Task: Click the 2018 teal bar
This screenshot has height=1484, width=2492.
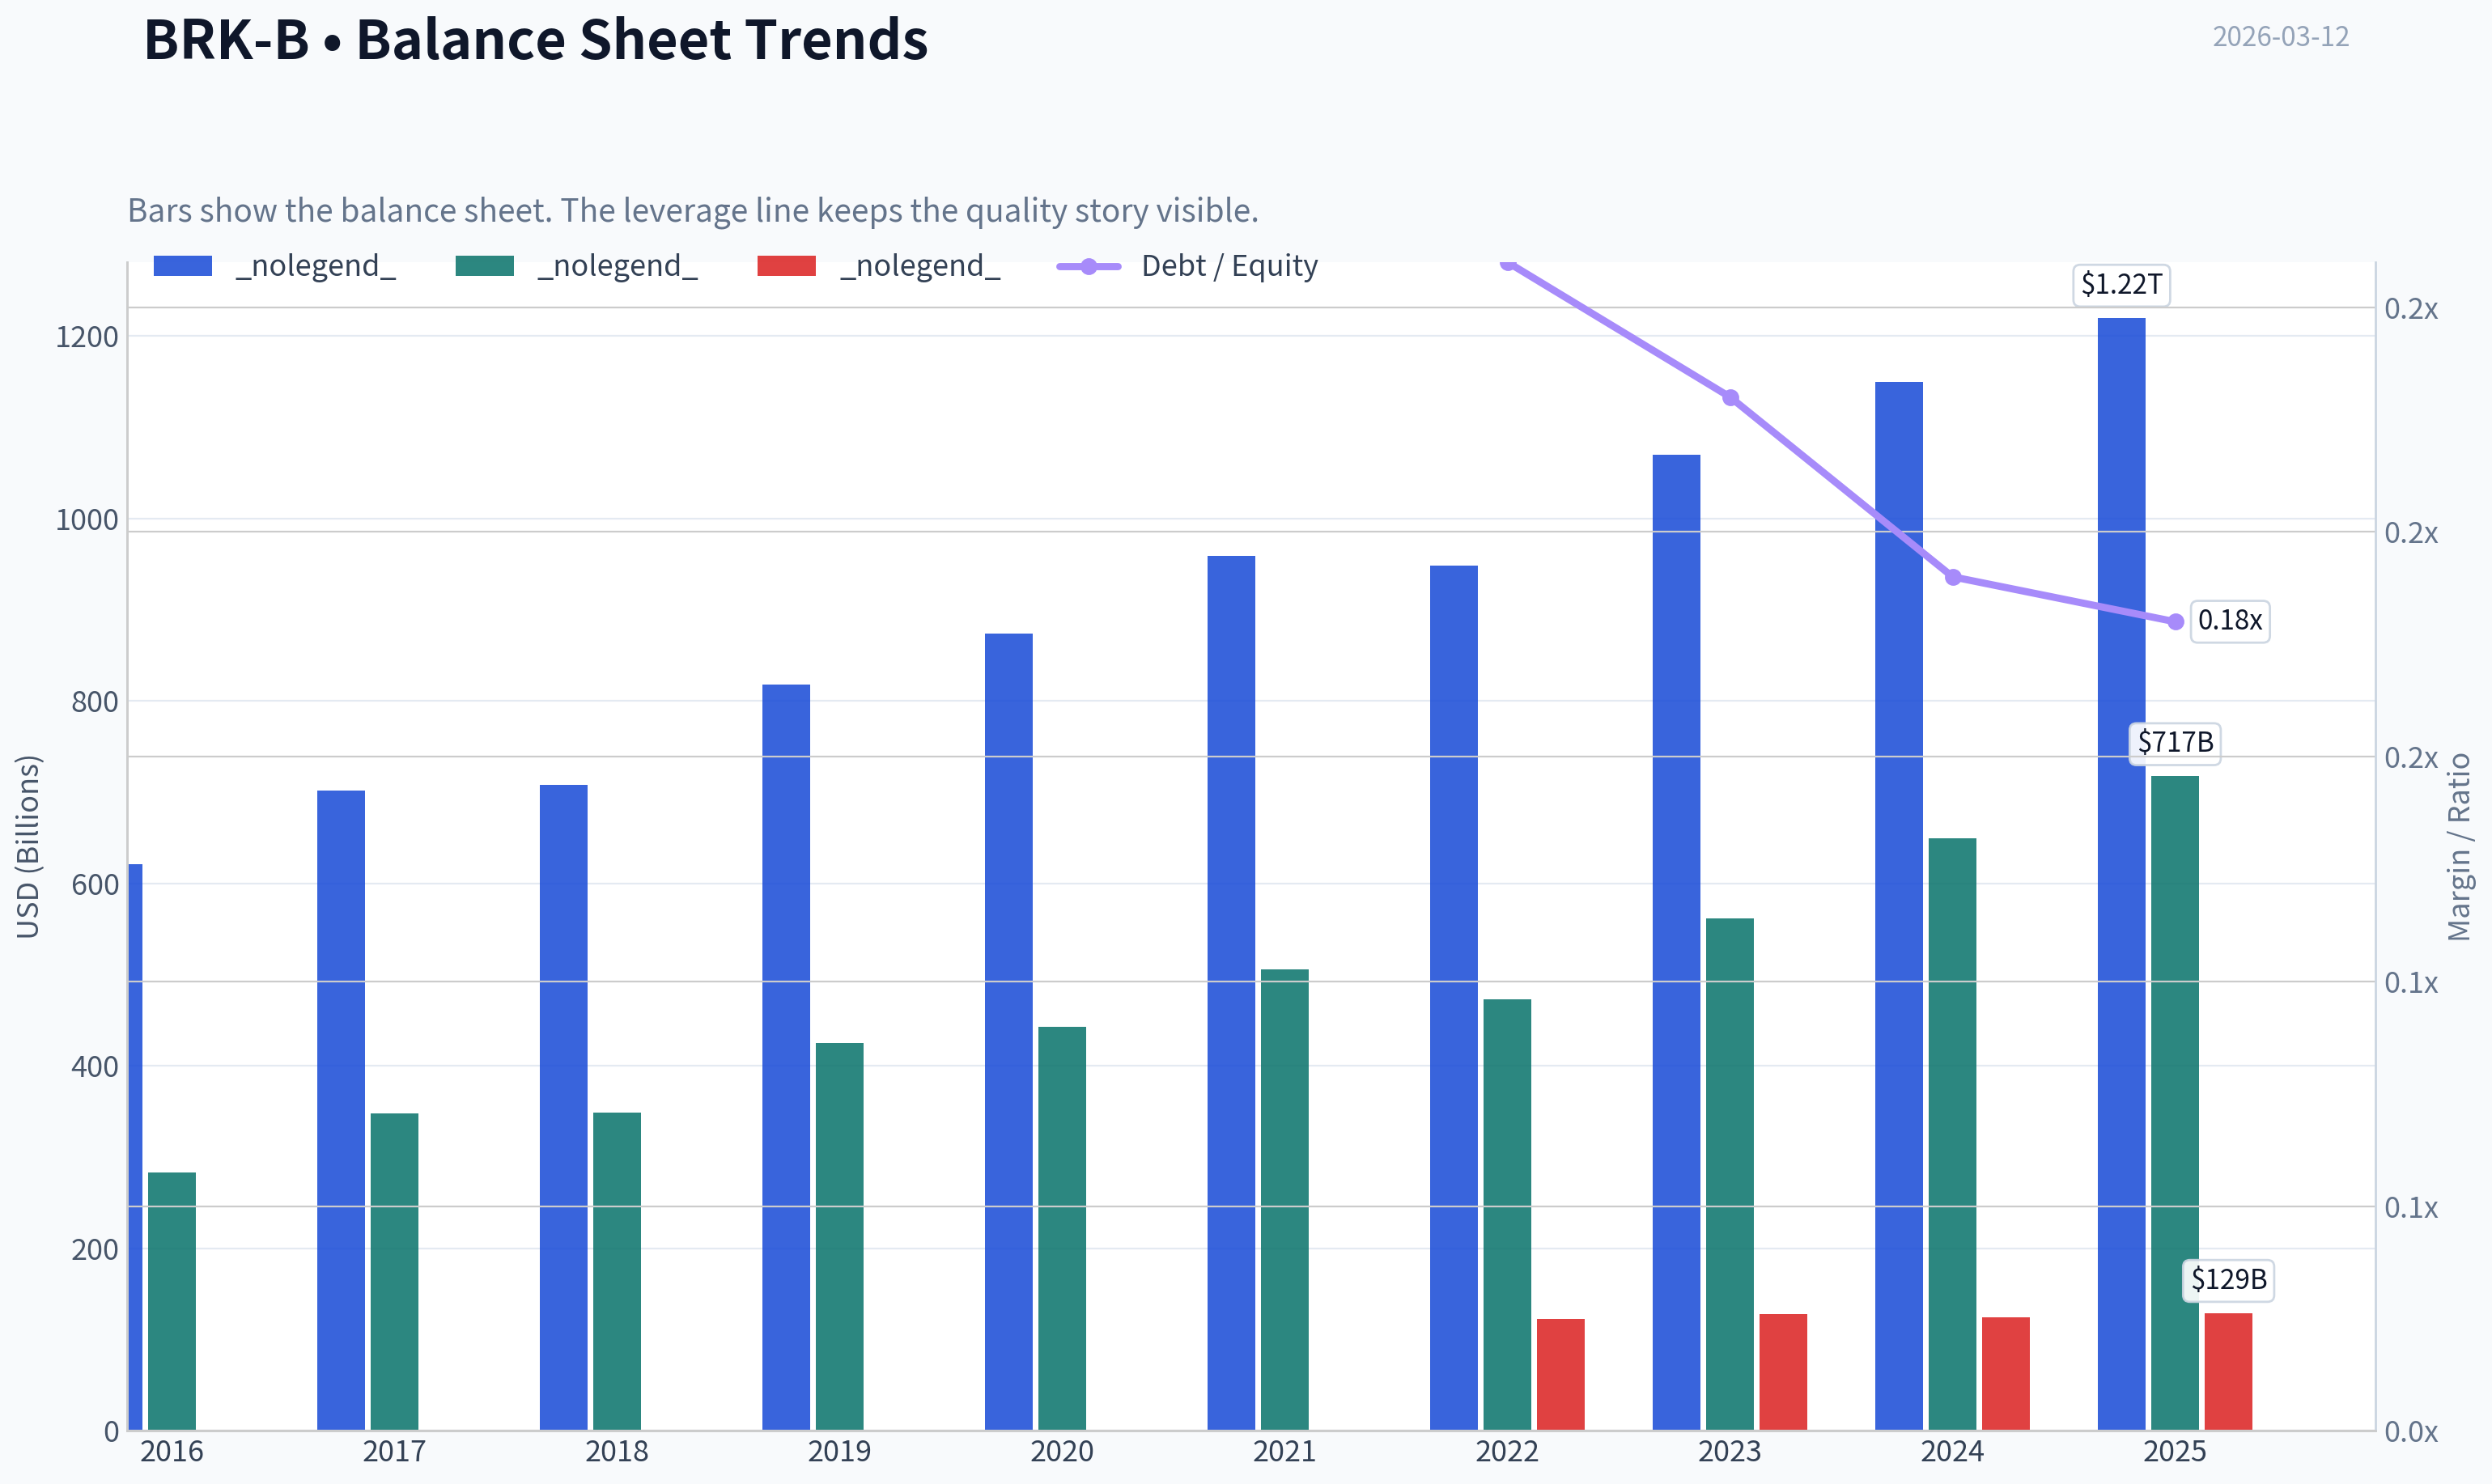Action: 617,1271
